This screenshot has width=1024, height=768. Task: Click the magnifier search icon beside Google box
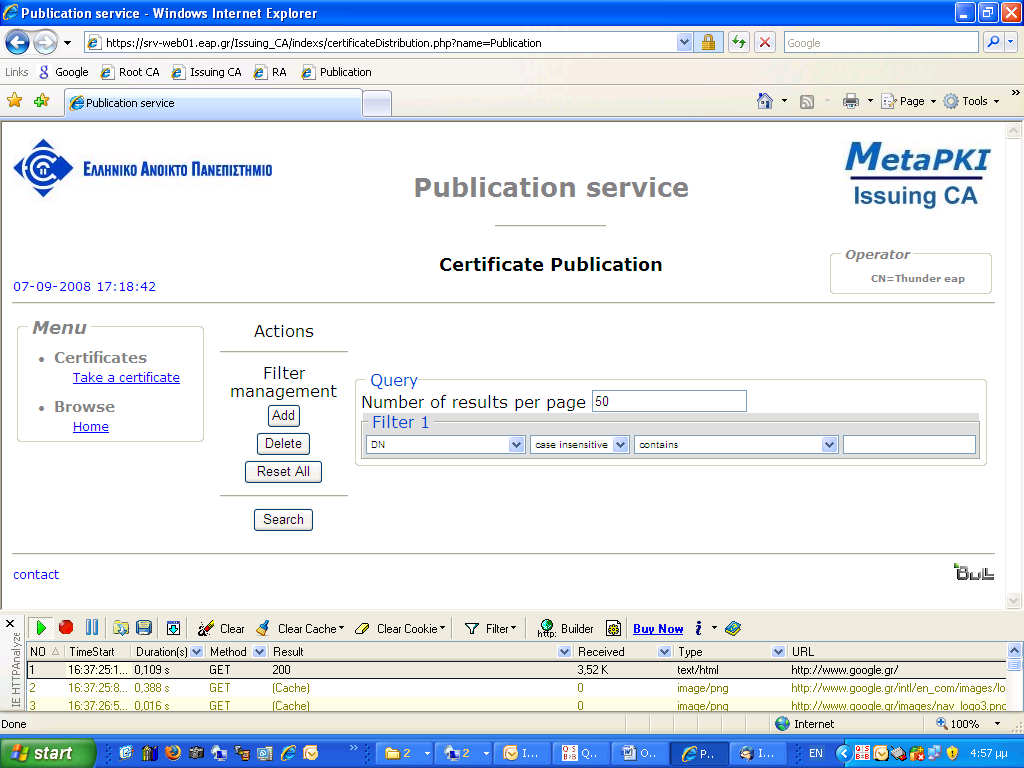tap(993, 42)
